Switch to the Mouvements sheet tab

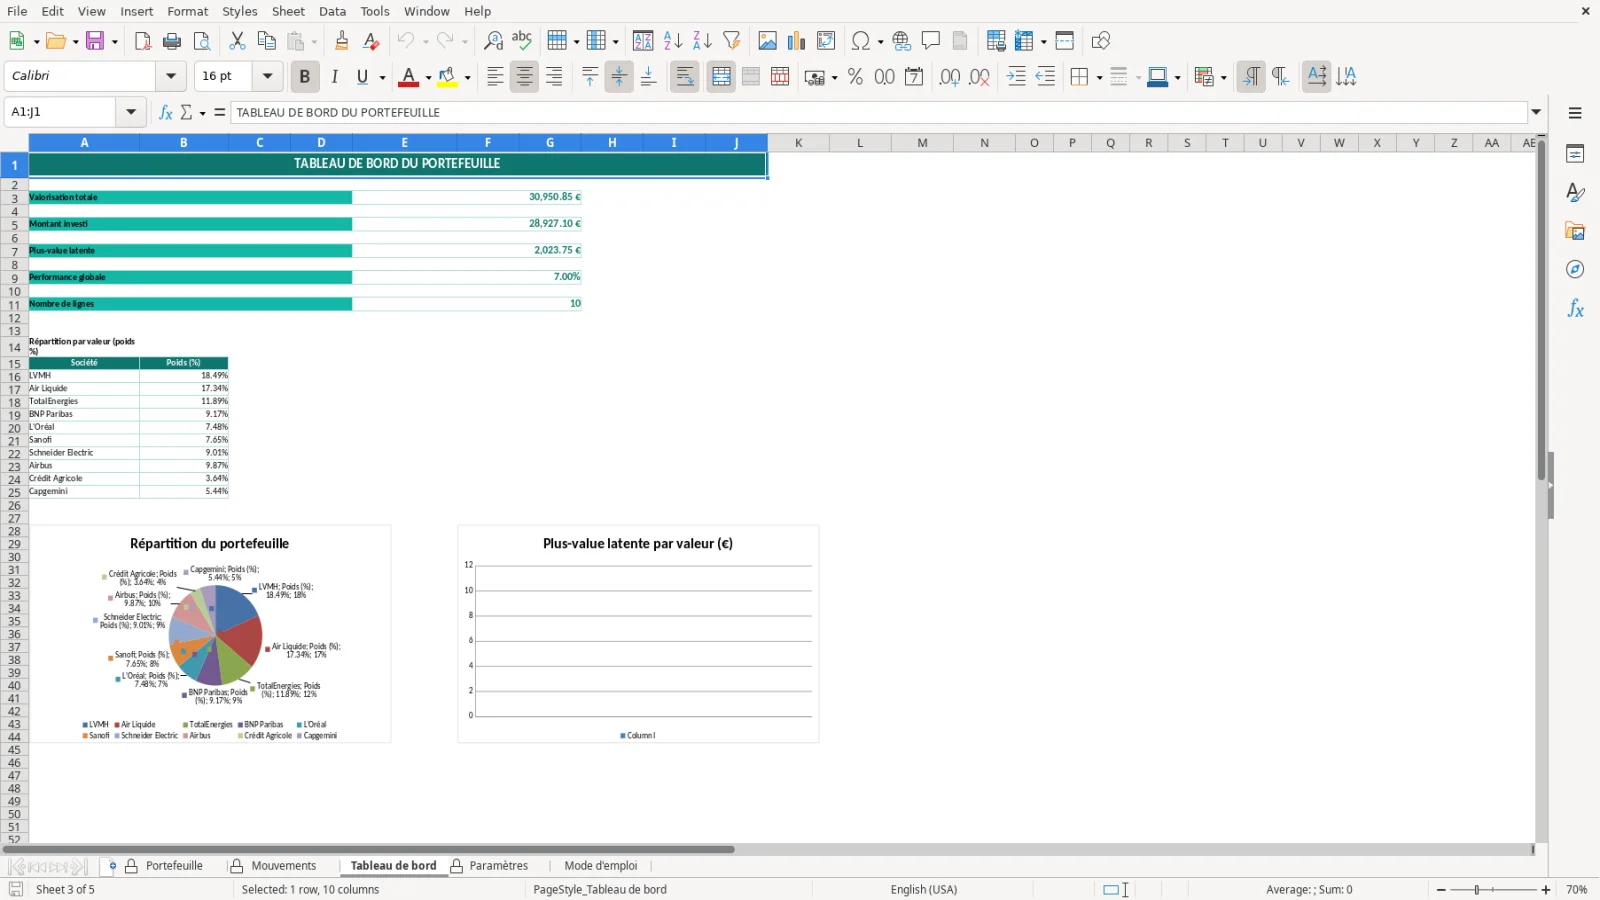[283, 866]
